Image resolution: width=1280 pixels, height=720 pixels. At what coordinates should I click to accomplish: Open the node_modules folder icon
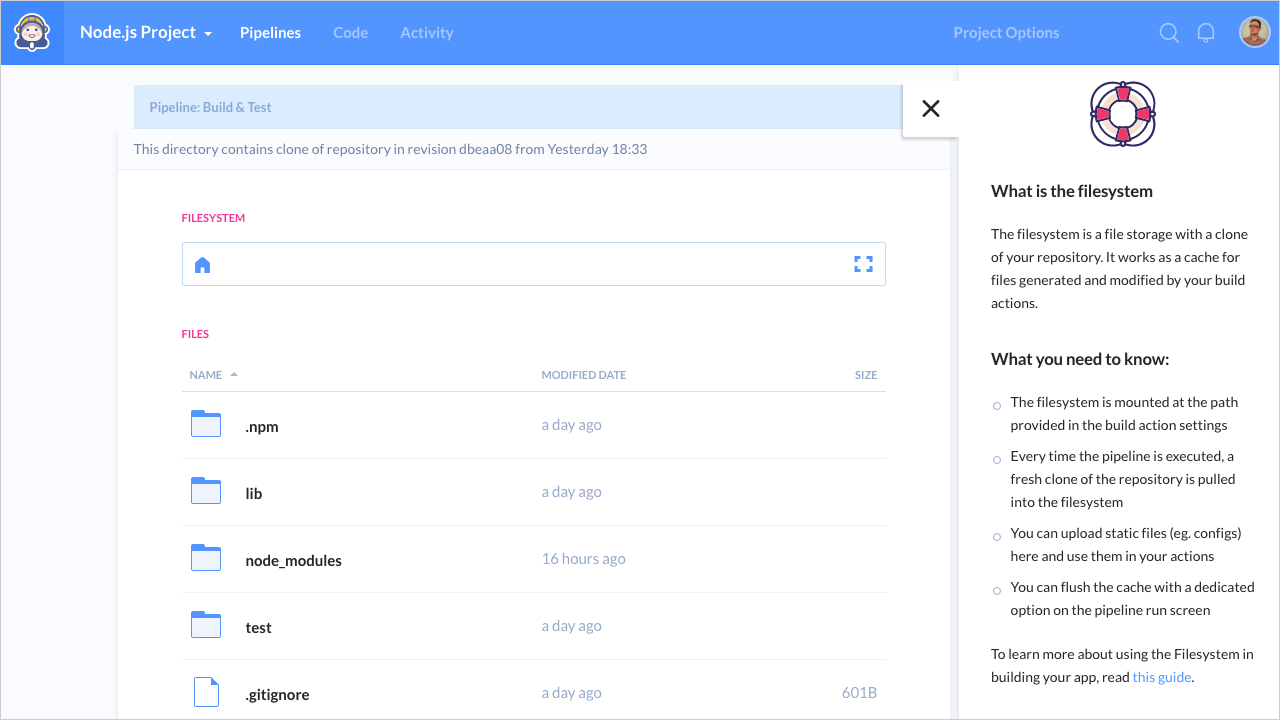(x=206, y=558)
